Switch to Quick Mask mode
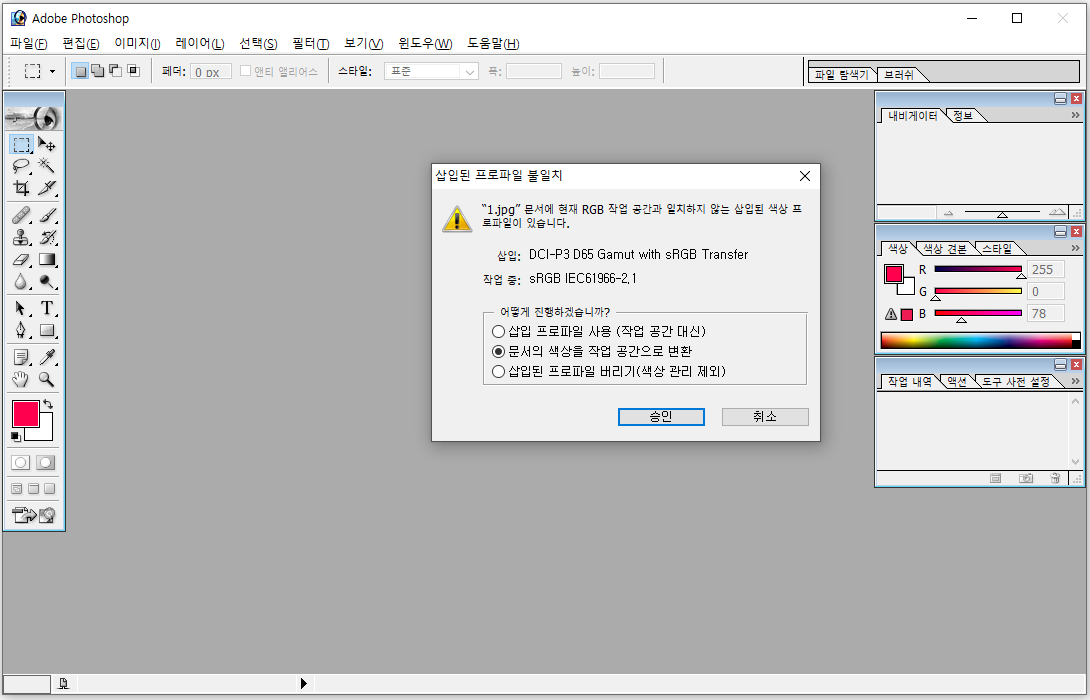Viewport: 1090px width, 700px height. click(46, 462)
